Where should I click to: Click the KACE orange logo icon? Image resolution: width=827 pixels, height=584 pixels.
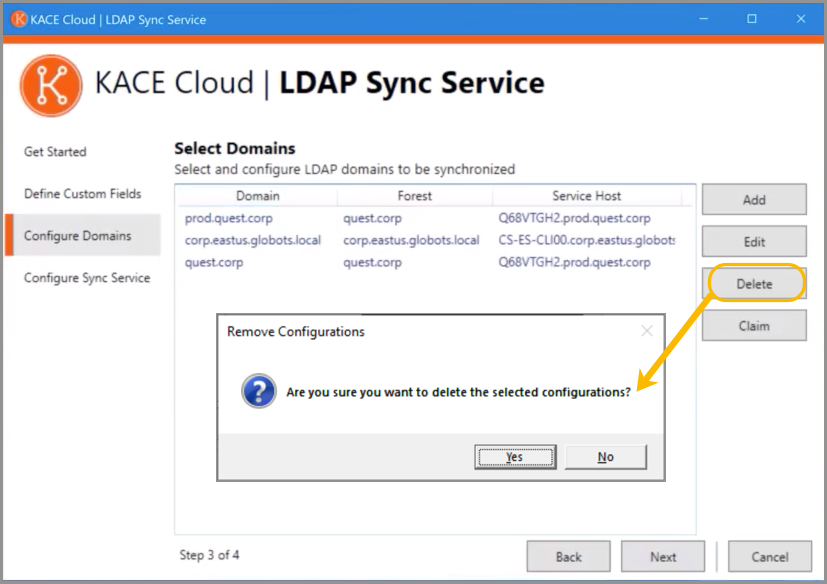click(51, 85)
